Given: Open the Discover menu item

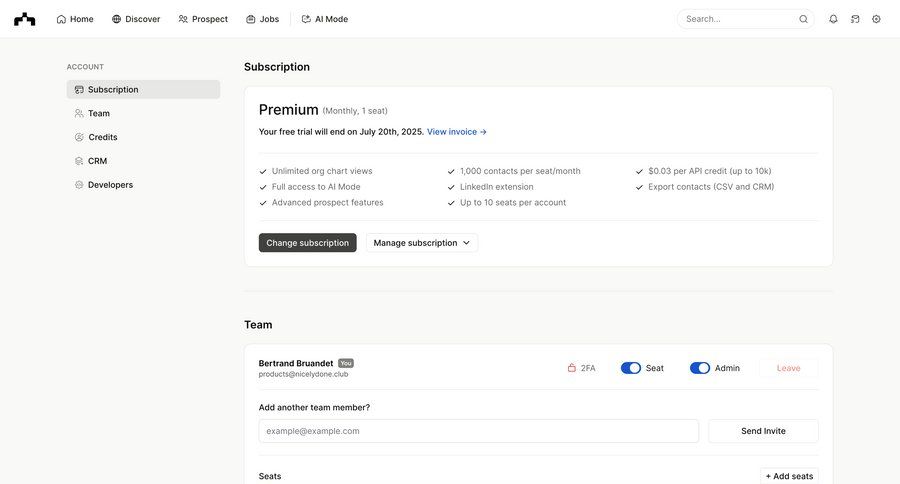Looking at the screenshot, I should tap(136, 19).
